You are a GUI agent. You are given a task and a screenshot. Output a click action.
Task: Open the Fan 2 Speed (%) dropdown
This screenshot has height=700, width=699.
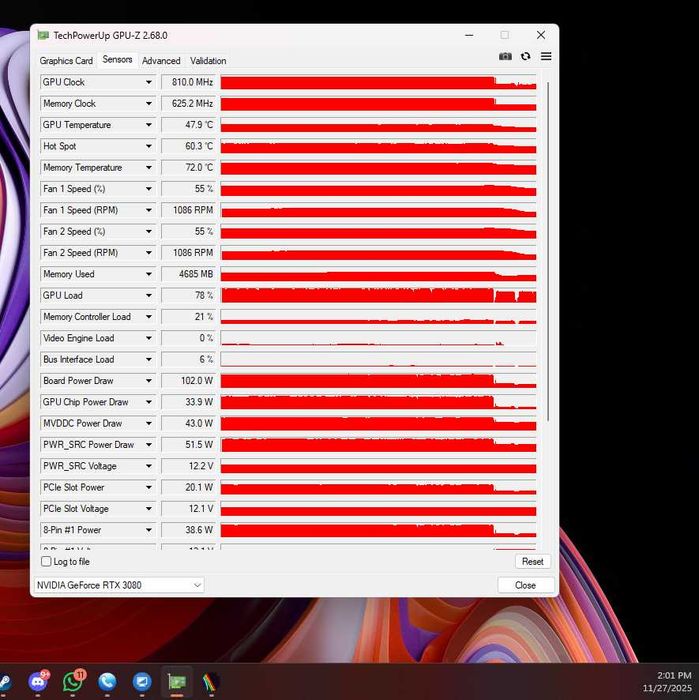[x=149, y=231]
